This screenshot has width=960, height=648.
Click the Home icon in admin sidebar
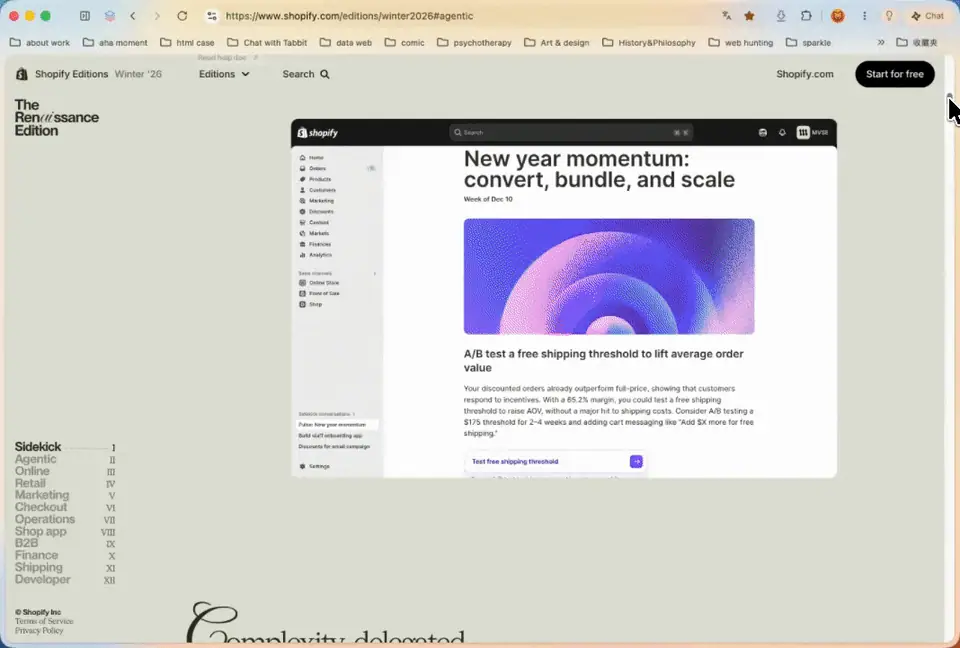(x=302, y=157)
